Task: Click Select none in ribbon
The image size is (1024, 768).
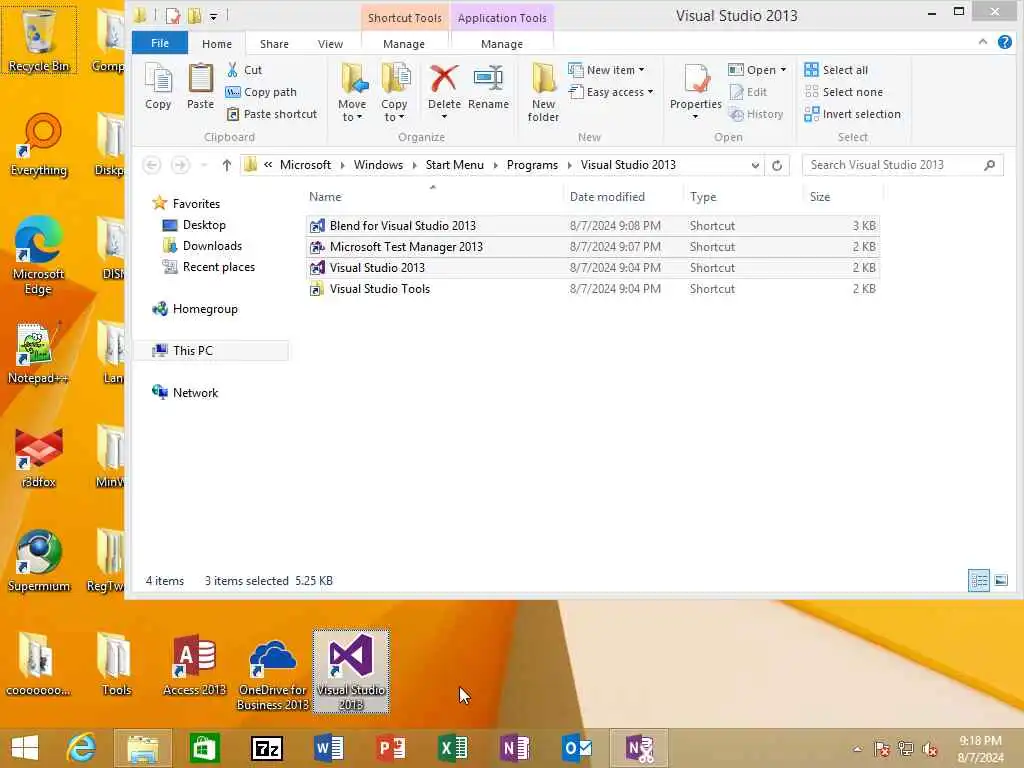Action: click(844, 92)
